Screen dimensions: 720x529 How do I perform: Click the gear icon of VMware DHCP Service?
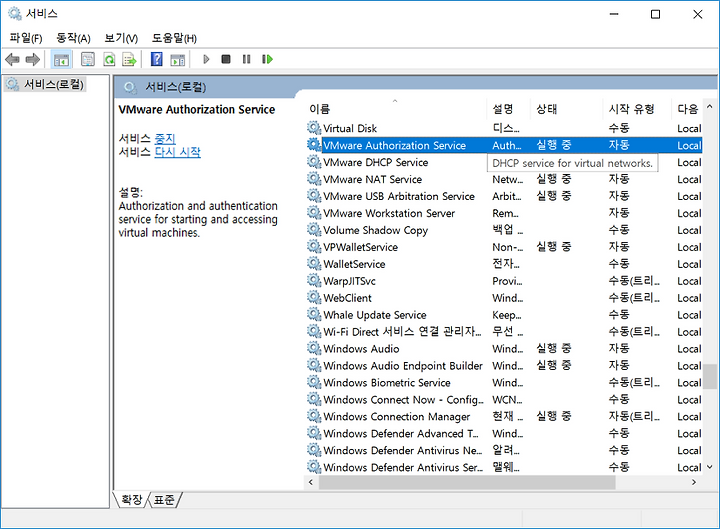(x=314, y=162)
